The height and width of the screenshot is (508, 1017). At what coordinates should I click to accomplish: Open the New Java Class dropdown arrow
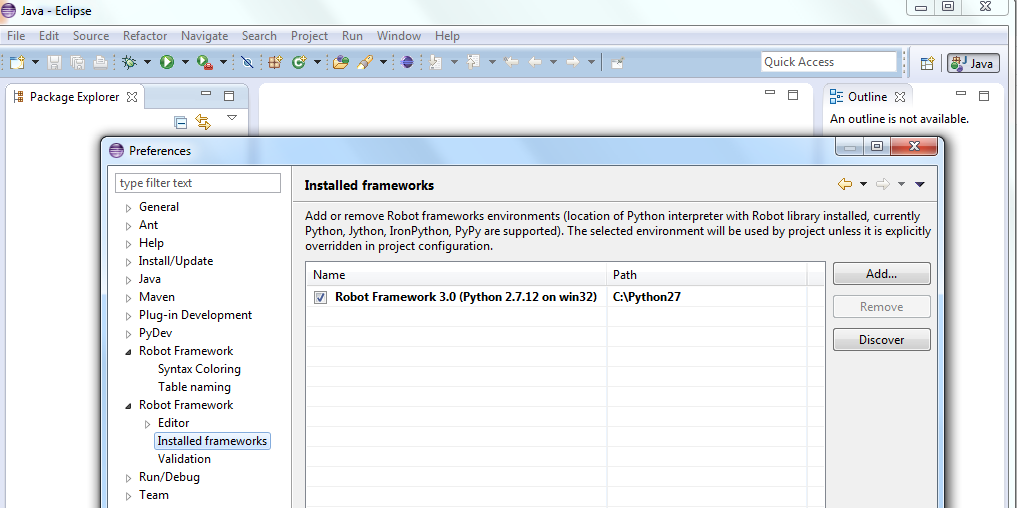tap(317, 62)
